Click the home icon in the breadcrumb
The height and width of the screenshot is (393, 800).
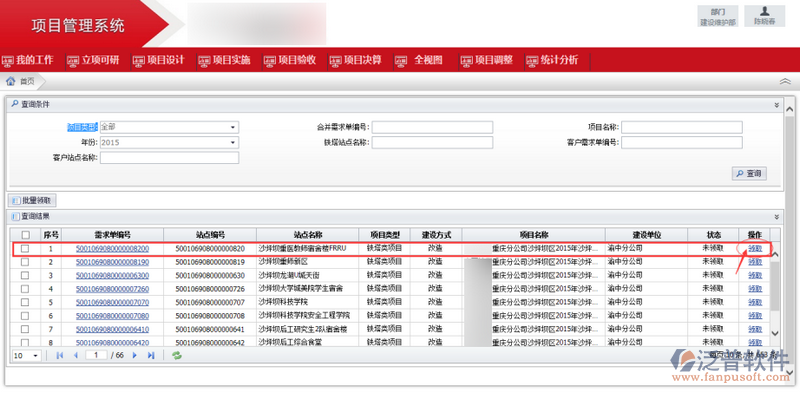(10, 81)
